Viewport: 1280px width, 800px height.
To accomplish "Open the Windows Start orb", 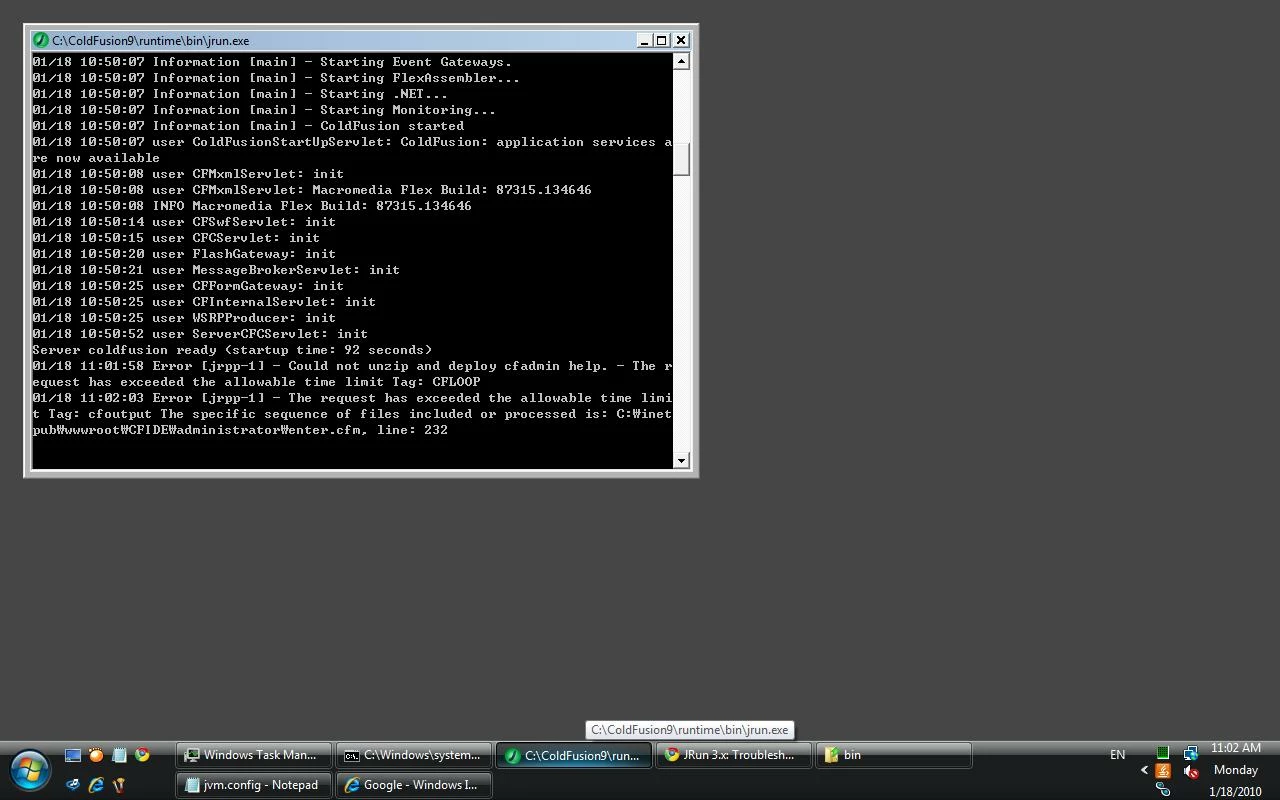I will (30, 771).
